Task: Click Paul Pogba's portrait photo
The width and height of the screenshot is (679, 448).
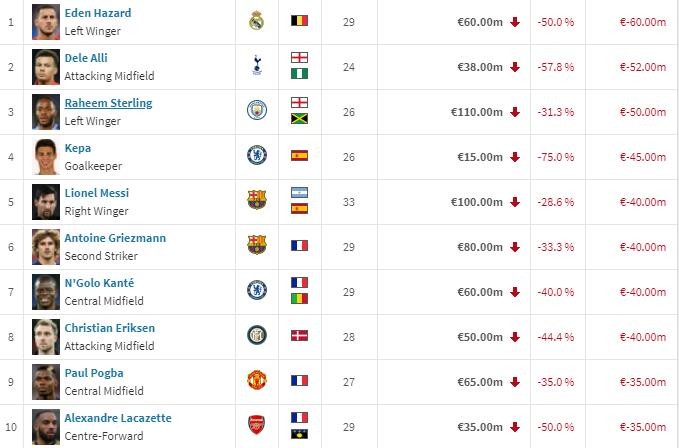Action: pos(46,382)
